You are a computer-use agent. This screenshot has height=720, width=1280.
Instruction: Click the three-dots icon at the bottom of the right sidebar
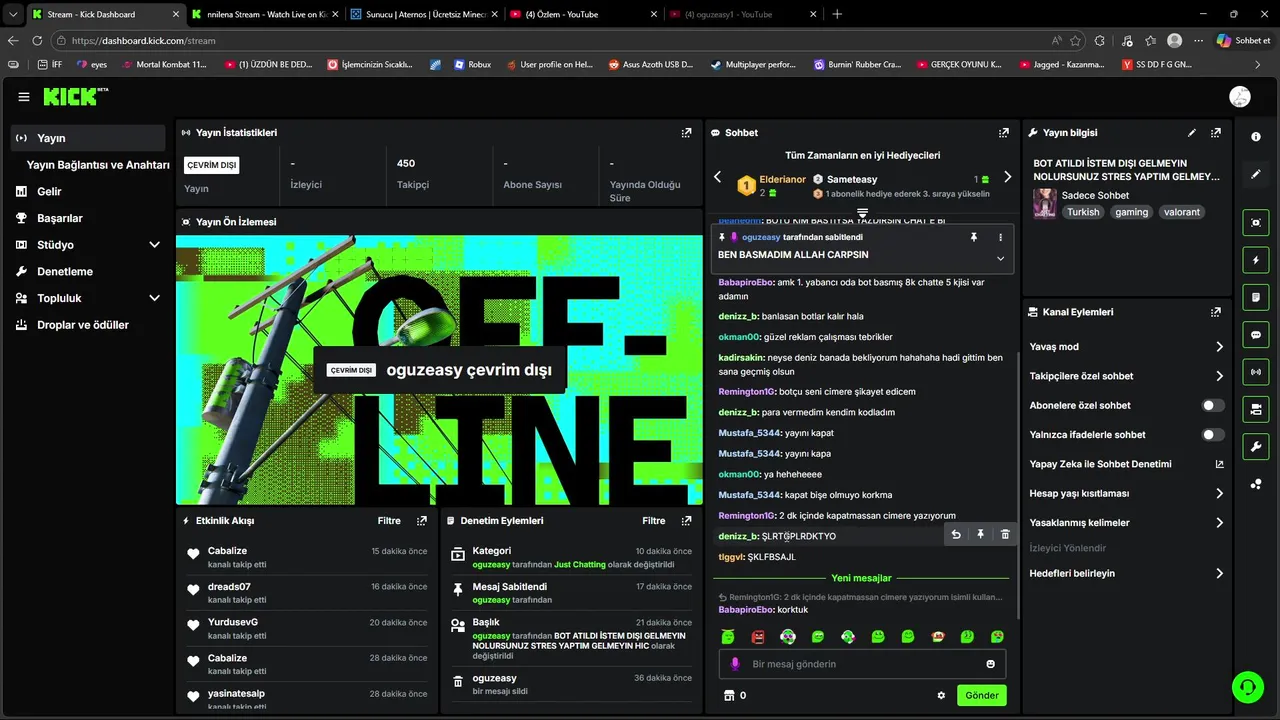pos(1256,484)
